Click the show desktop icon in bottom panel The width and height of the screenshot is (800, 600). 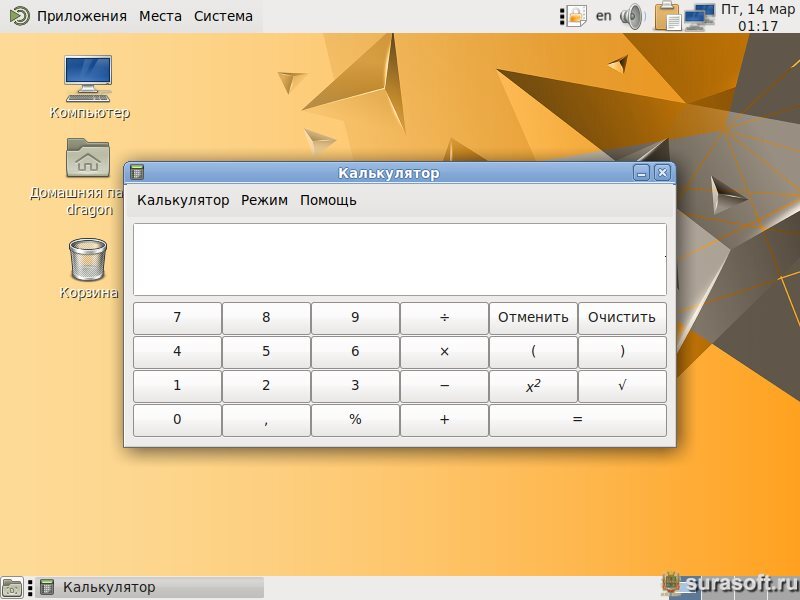[x=12, y=588]
